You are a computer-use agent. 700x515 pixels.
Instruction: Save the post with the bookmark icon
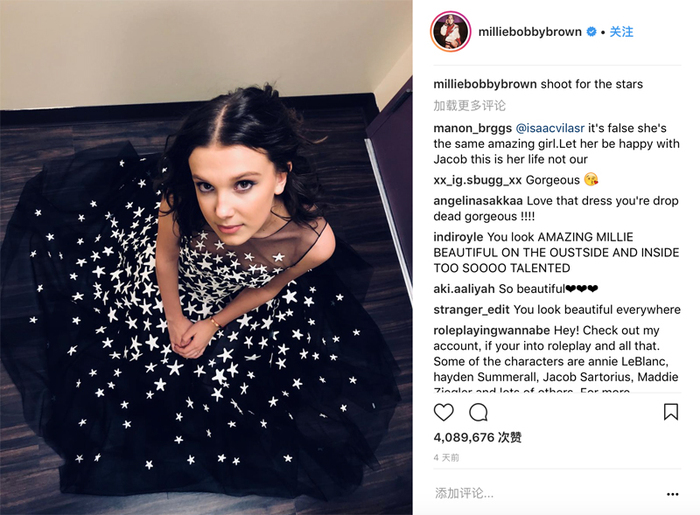tap(671, 411)
